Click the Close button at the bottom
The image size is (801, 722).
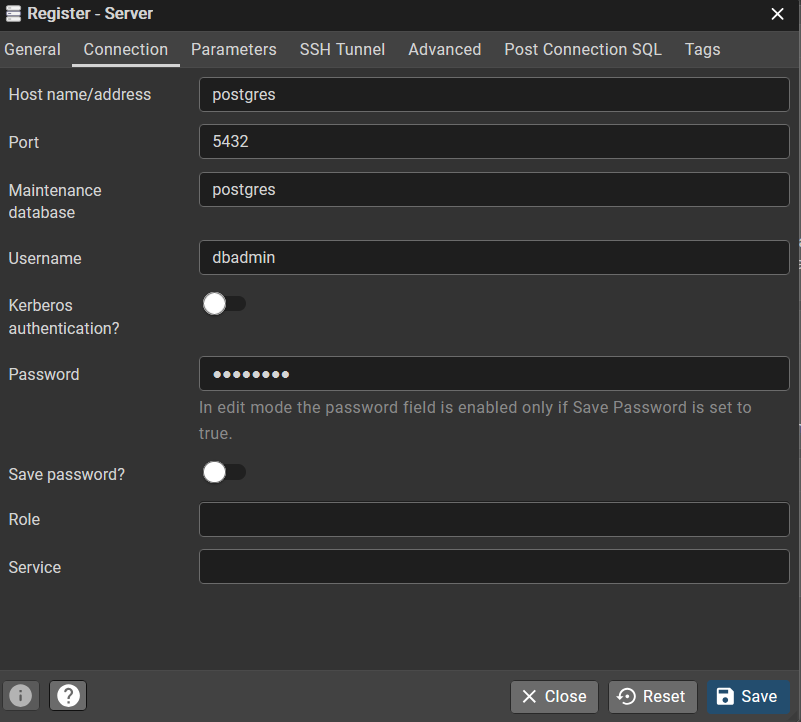pyautogui.click(x=554, y=696)
